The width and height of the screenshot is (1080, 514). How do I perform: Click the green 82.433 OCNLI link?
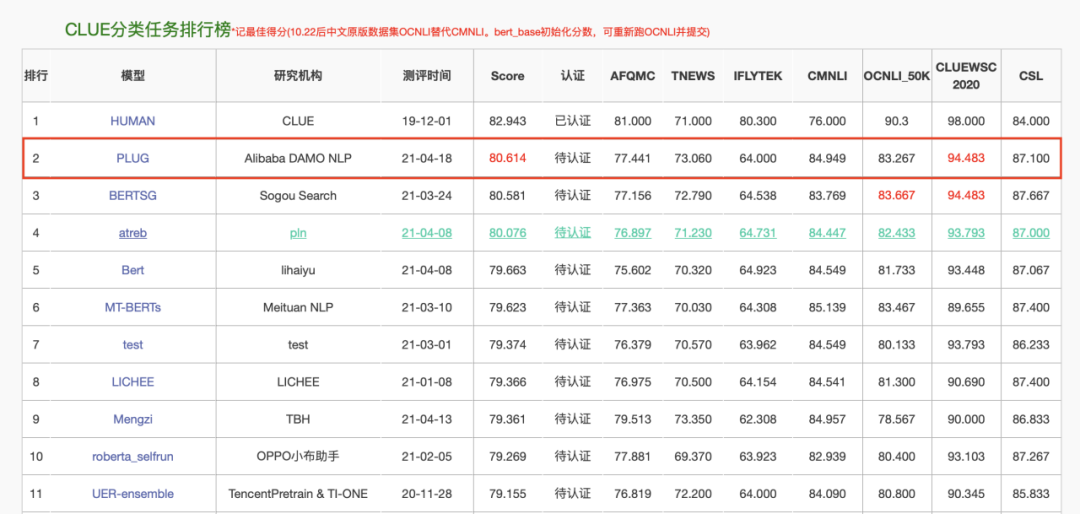pos(897,233)
